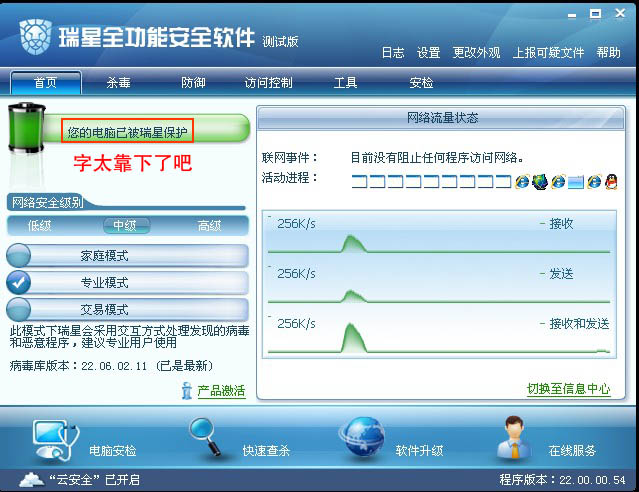
Task: Set network security level to 低级
Action: (x=40, y=225)
